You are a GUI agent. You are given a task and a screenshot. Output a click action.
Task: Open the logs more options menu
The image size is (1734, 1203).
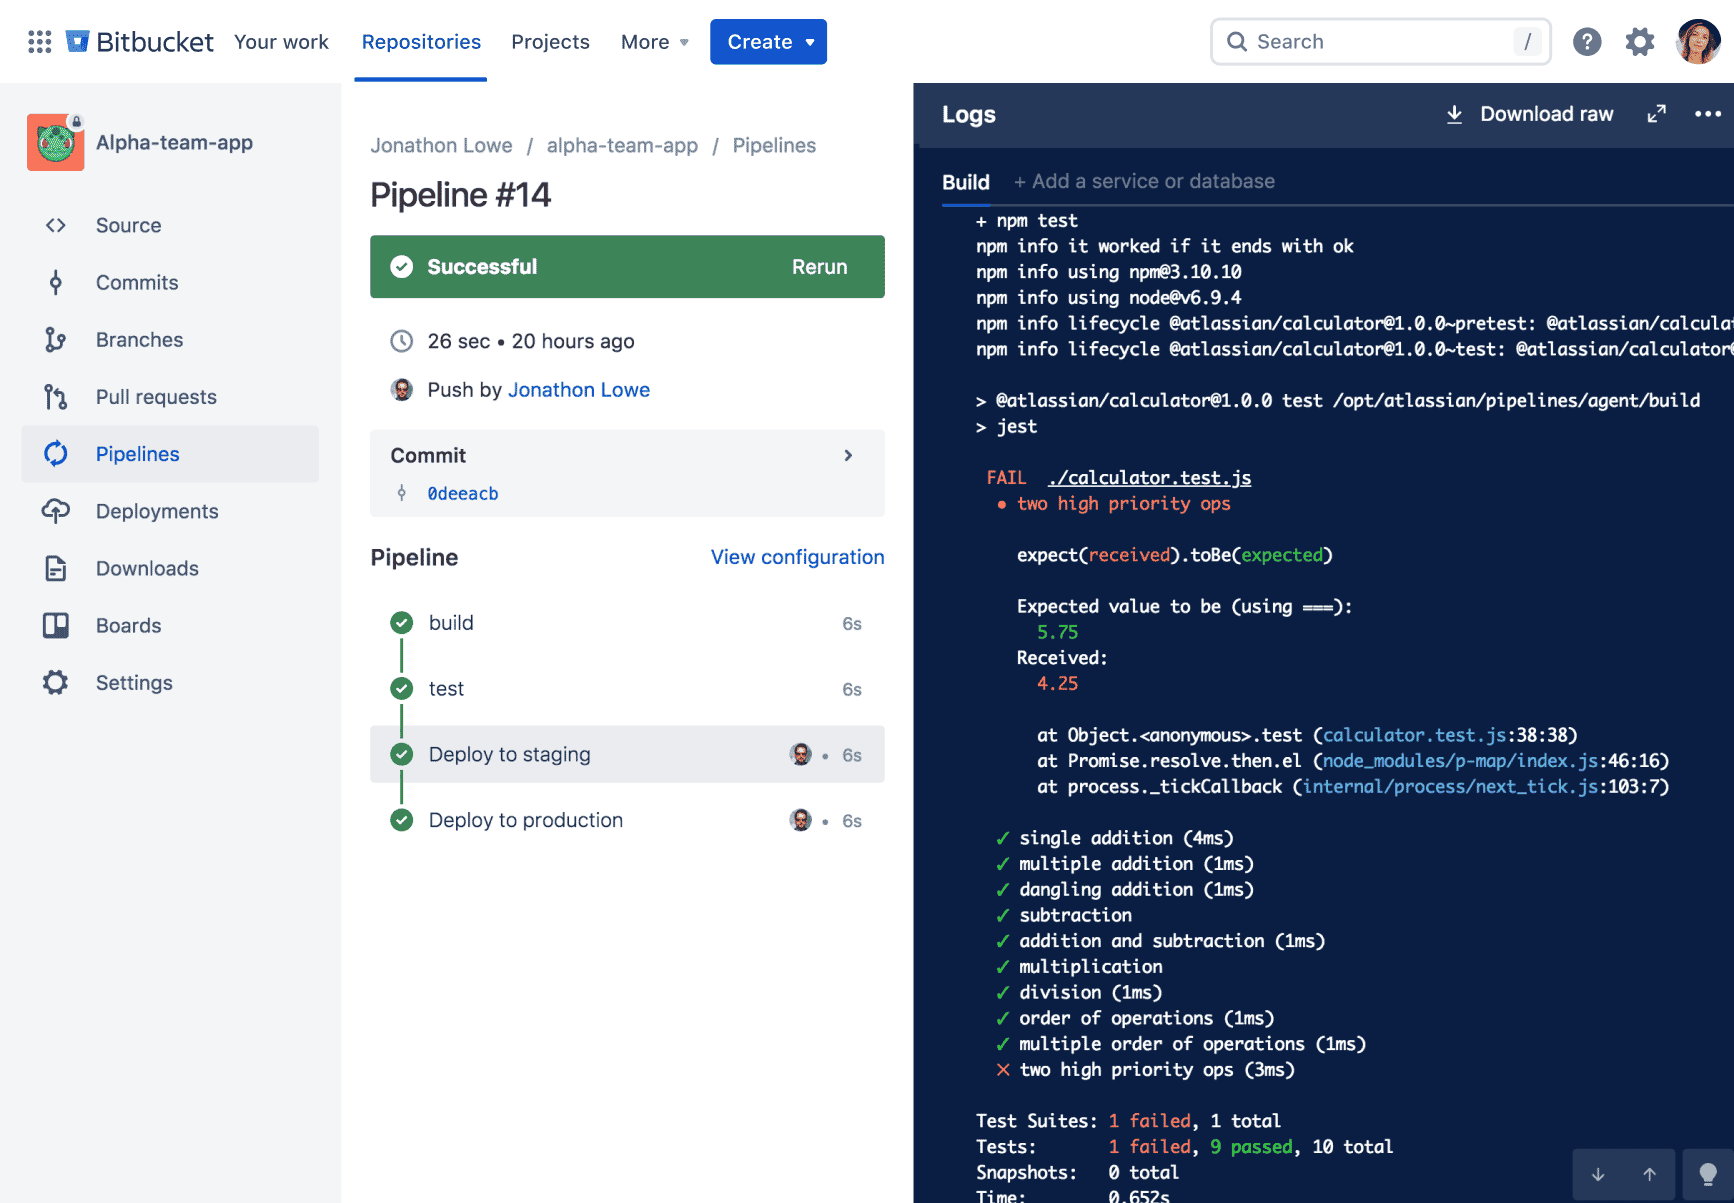pos(1708,114)
